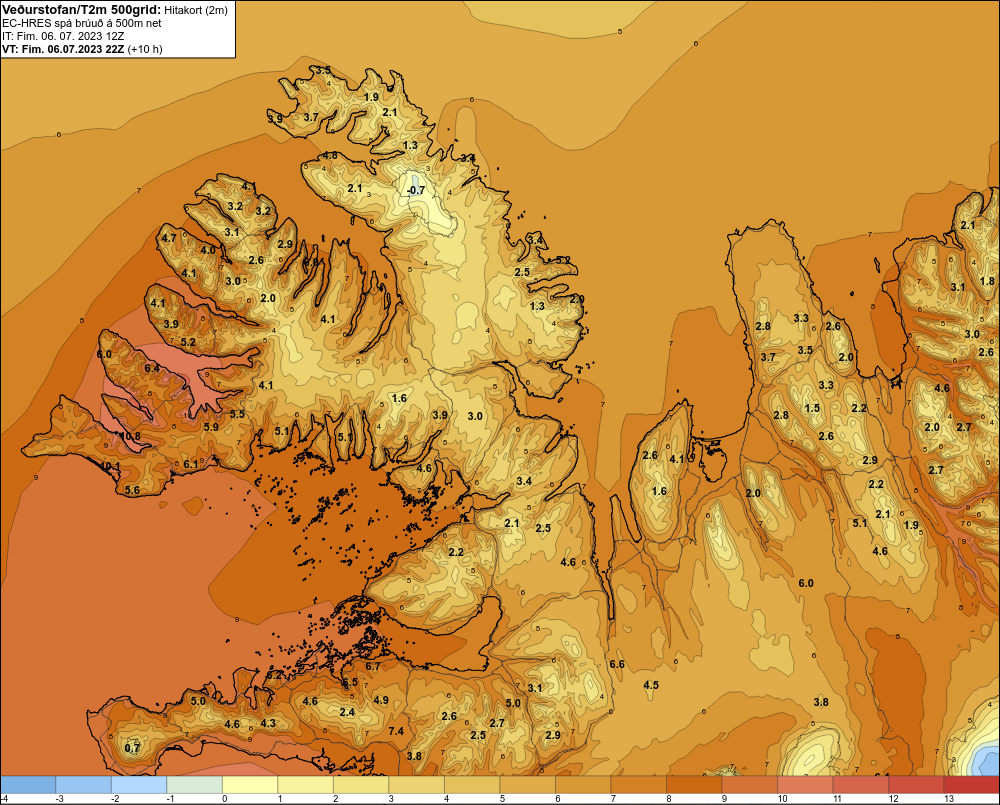Click the 4.7 temperature value

[169, 238]
